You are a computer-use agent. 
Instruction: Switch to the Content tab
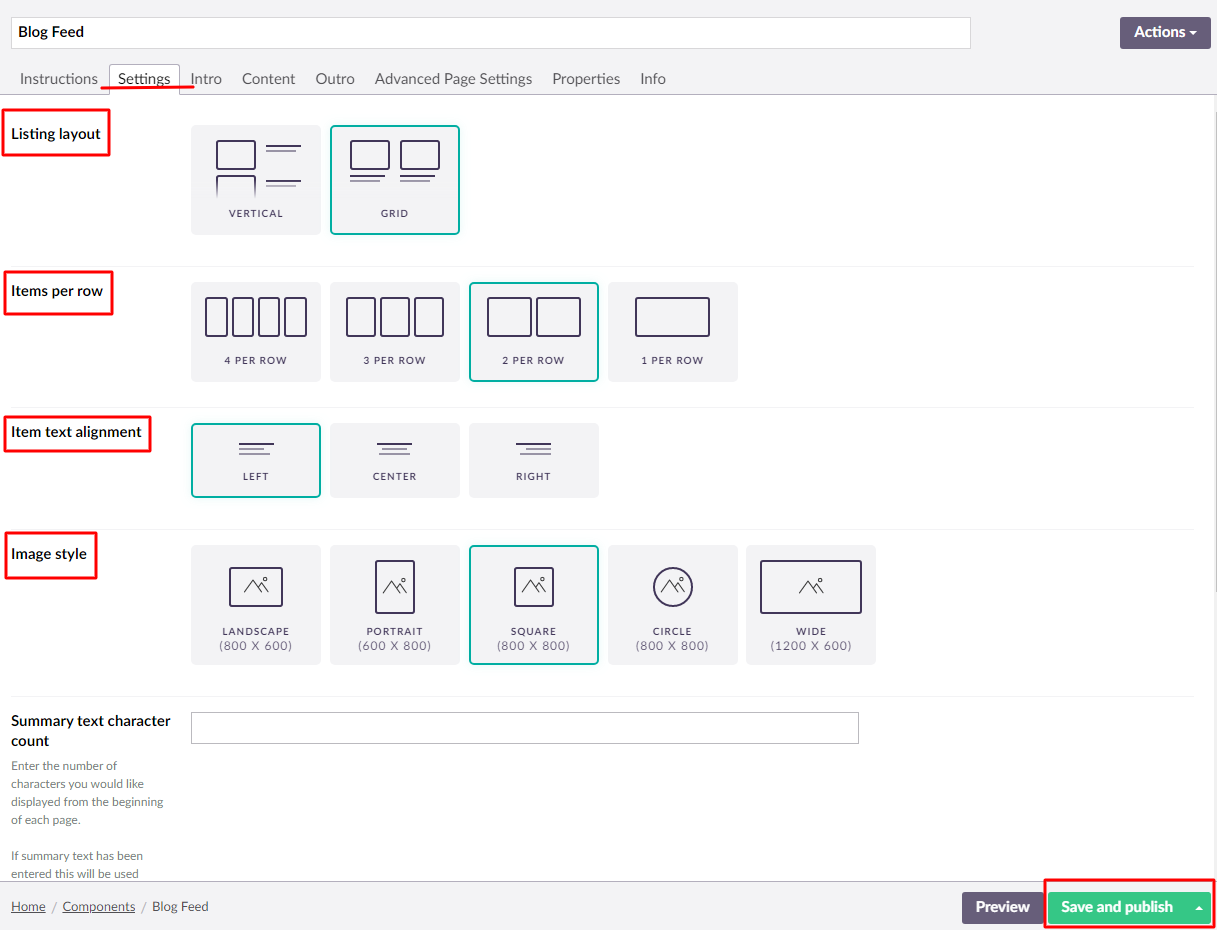(x=269, y=79)
